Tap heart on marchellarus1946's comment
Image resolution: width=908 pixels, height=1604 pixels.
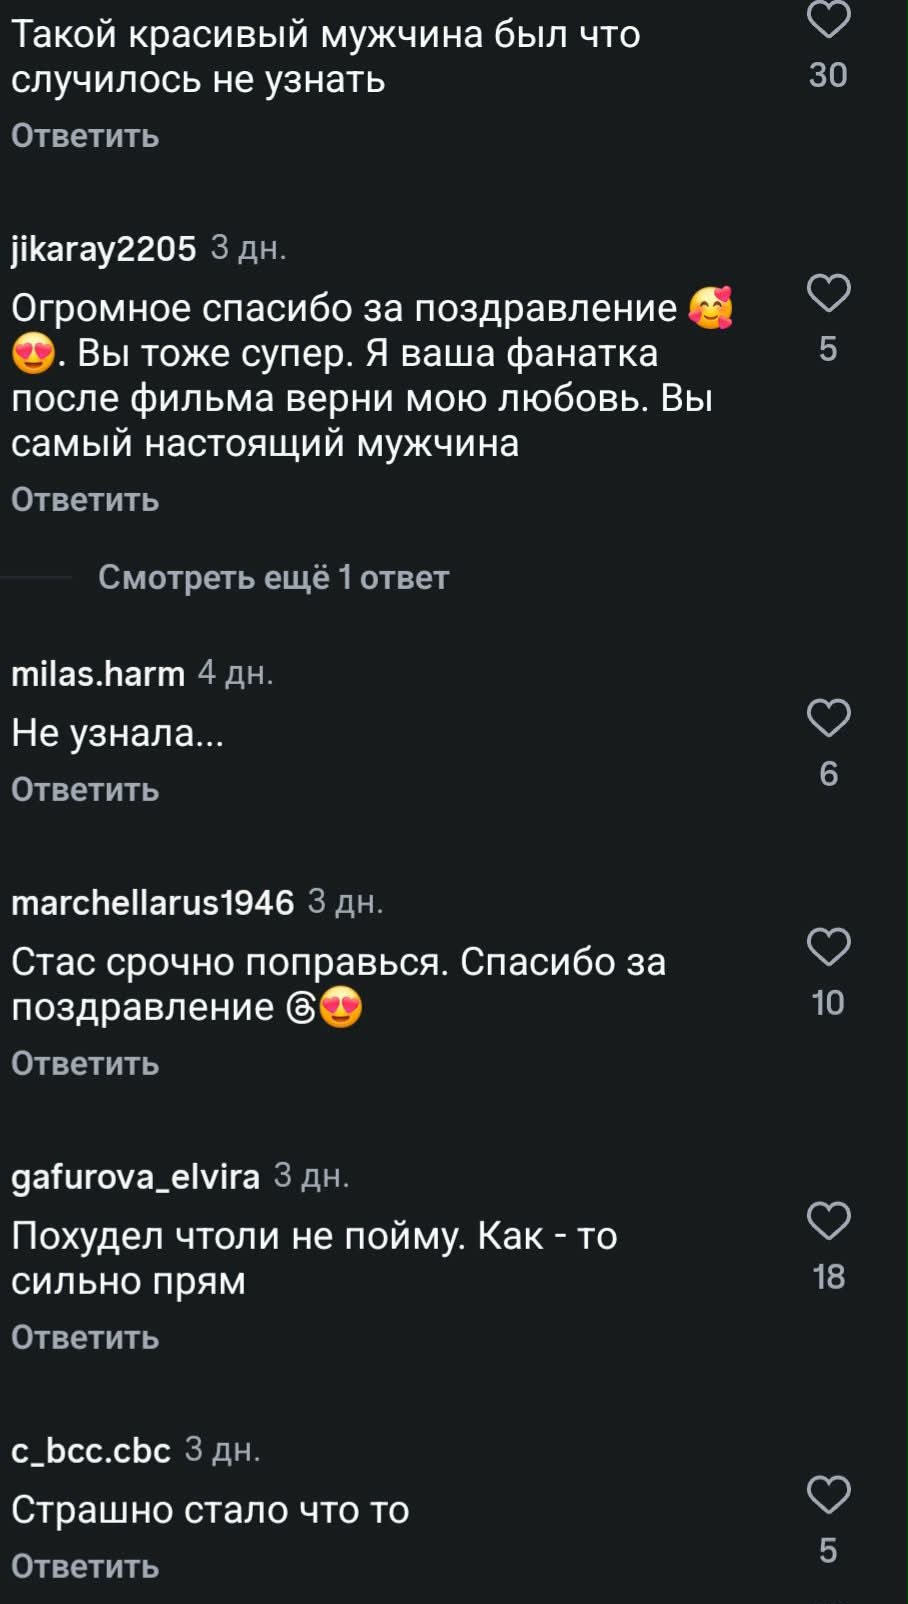tap(828, 947)
